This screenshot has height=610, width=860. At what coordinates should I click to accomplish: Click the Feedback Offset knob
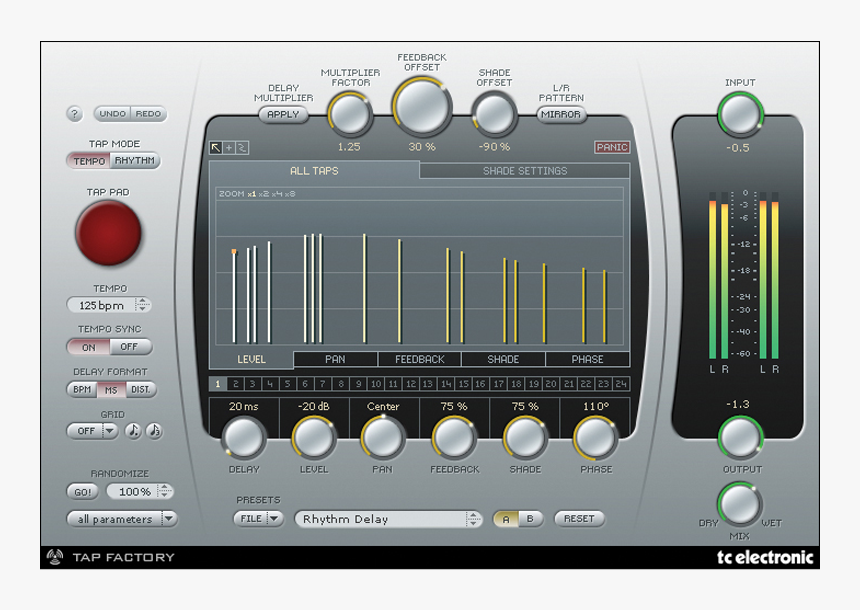421,107
